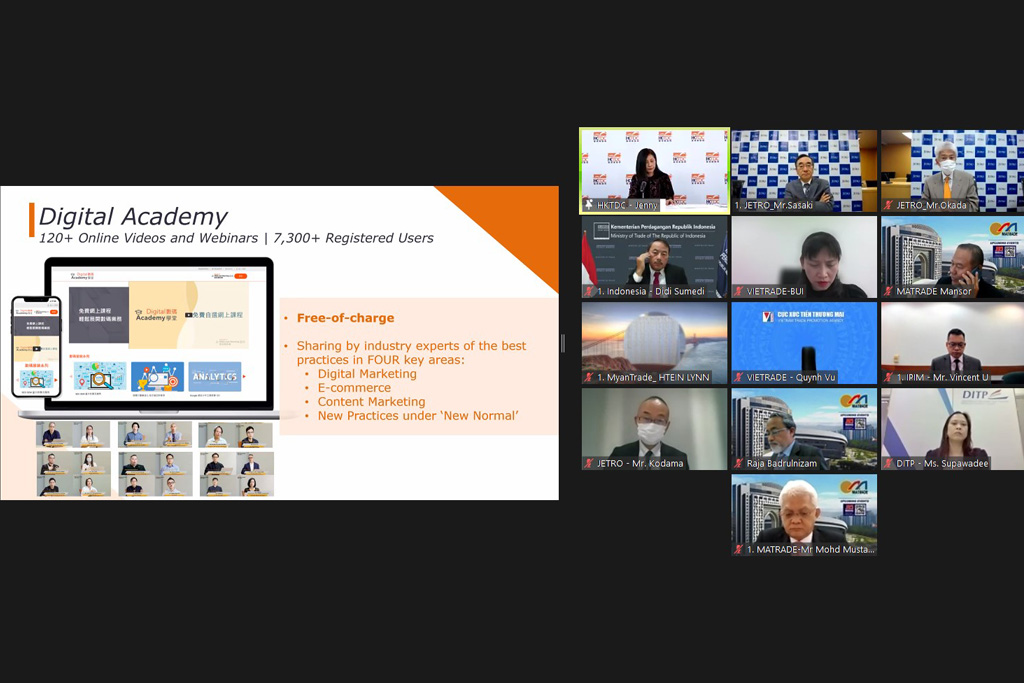Click the muted mic icon for Indonesia - Didi Sumedi
This screenshot has width=1024, height=683.
click(x=589, y=291)
